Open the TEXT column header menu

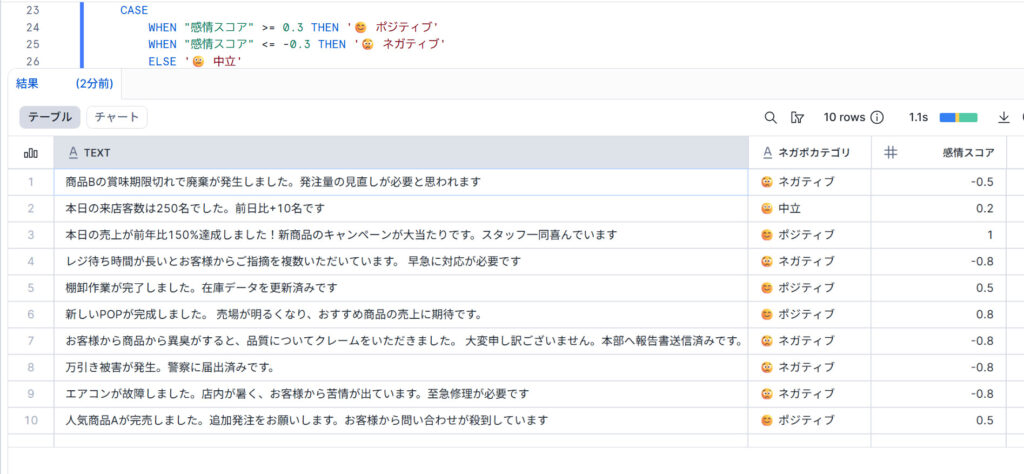click(97, 153)
